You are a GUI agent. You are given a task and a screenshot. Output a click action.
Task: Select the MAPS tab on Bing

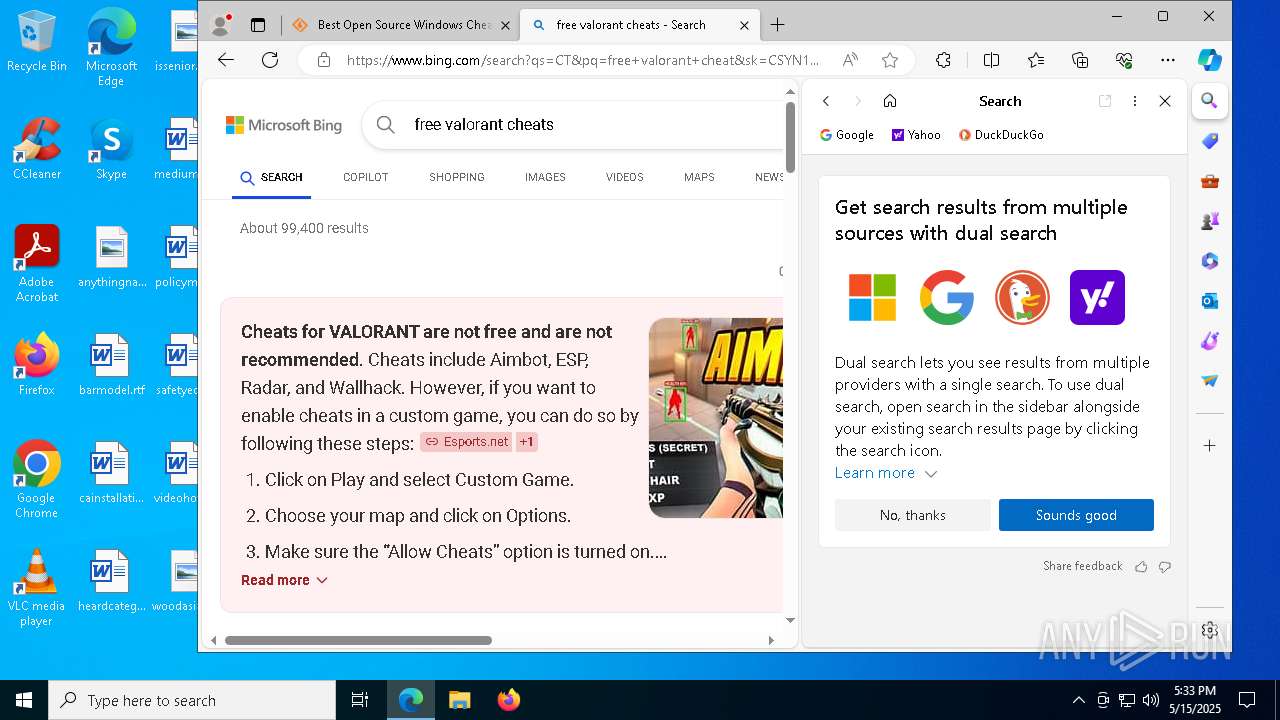point(699,177)
